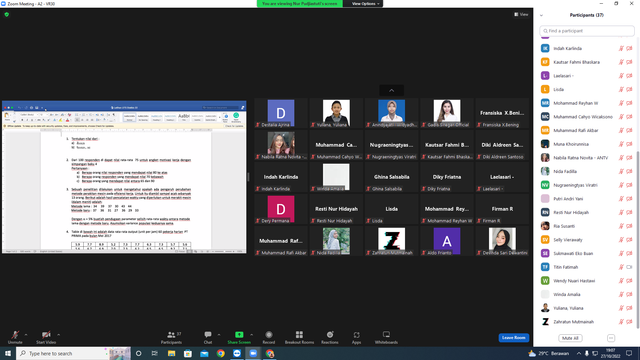The width and height of the screenshot is (640, 360).
Task: Open Google Chrome from the taskbar
Action: (221, 353)
